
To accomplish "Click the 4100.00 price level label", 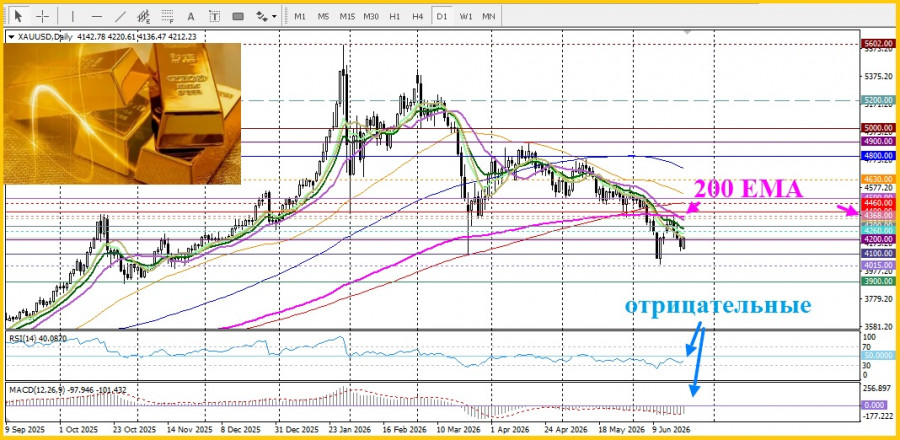I will 879,253.
